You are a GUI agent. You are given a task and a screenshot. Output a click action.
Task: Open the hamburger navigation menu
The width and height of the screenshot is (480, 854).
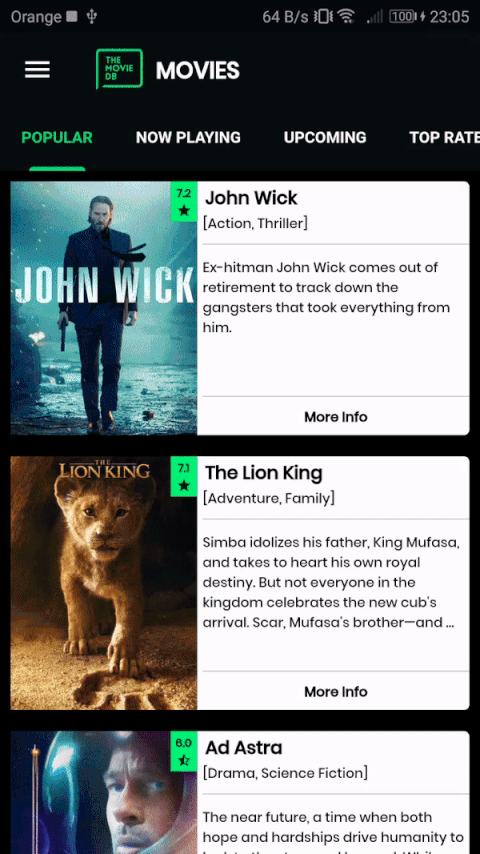[37, 70]
